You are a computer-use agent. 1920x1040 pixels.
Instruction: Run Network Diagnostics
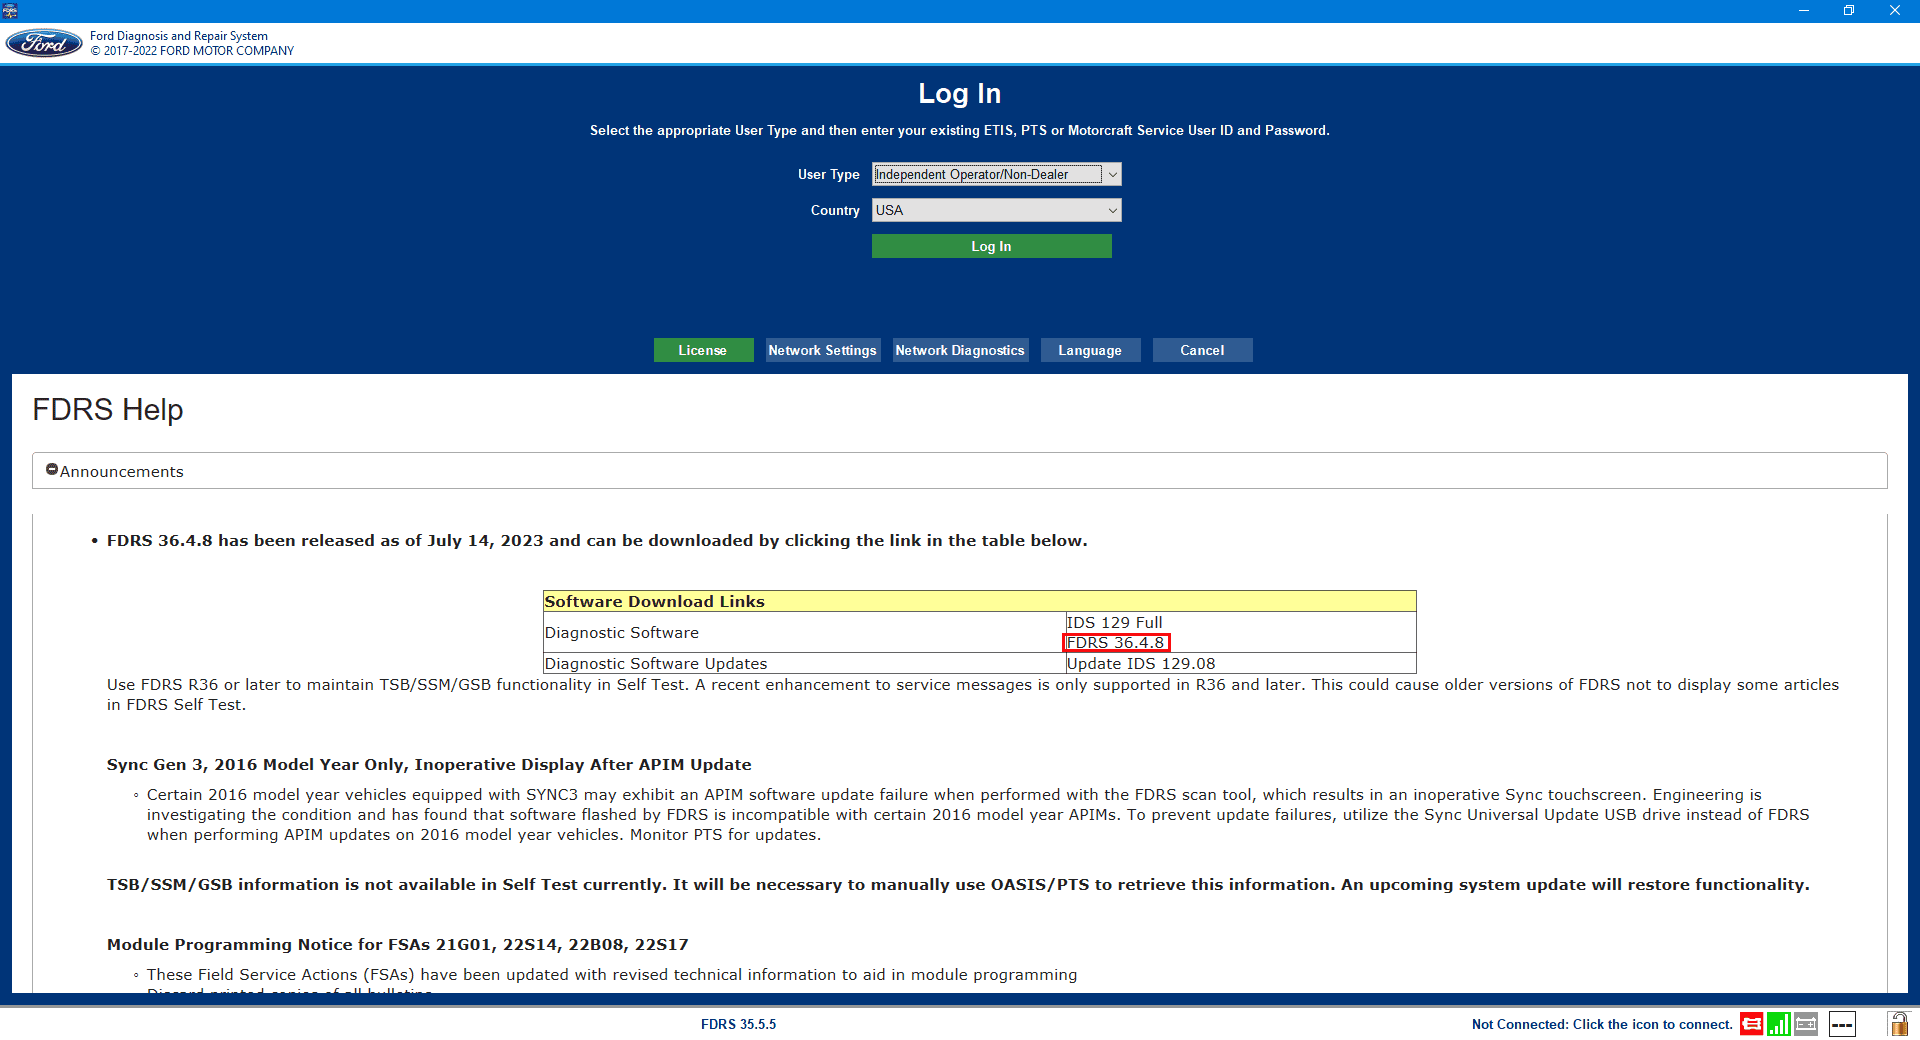click(x=960, y=350)
